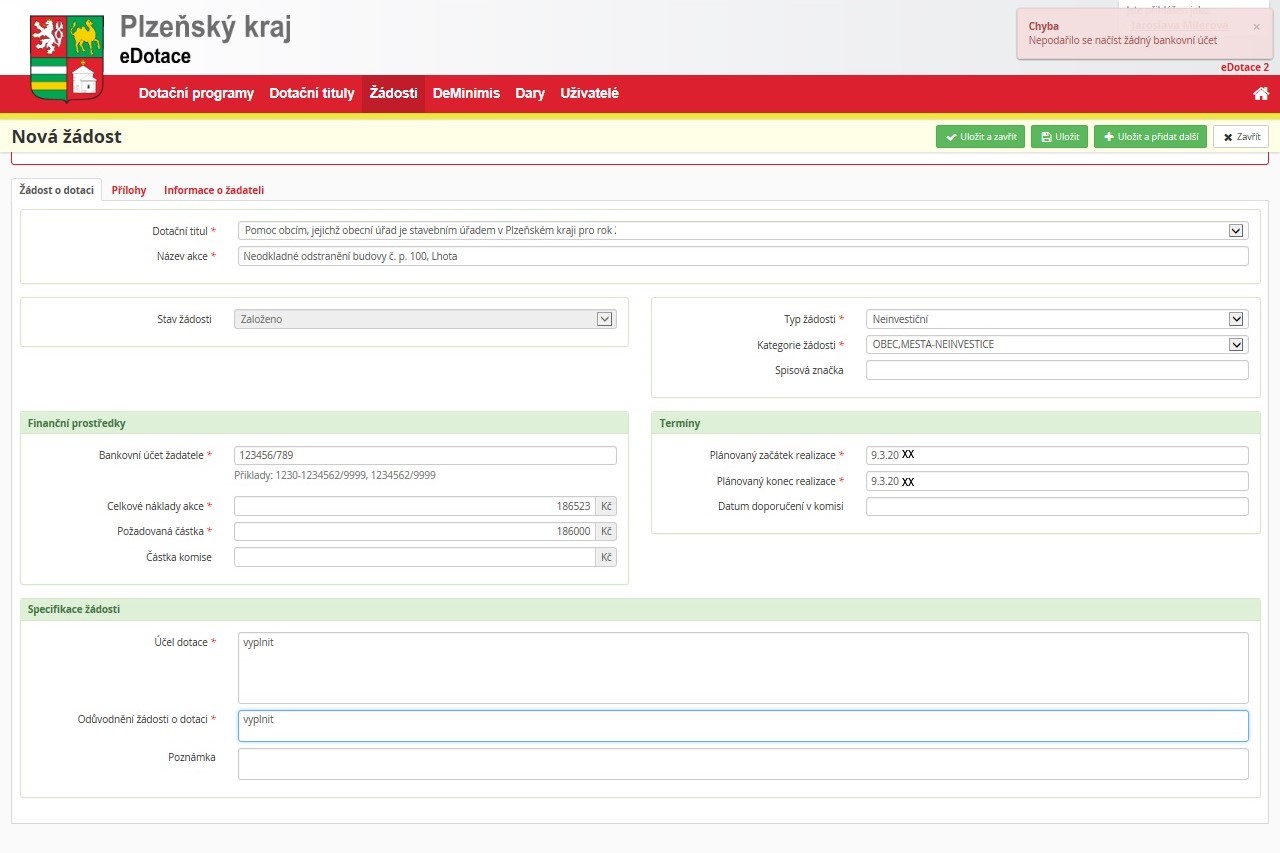Click the Zavřít button
1280x853 pixels.
(x=1241, y=137)
